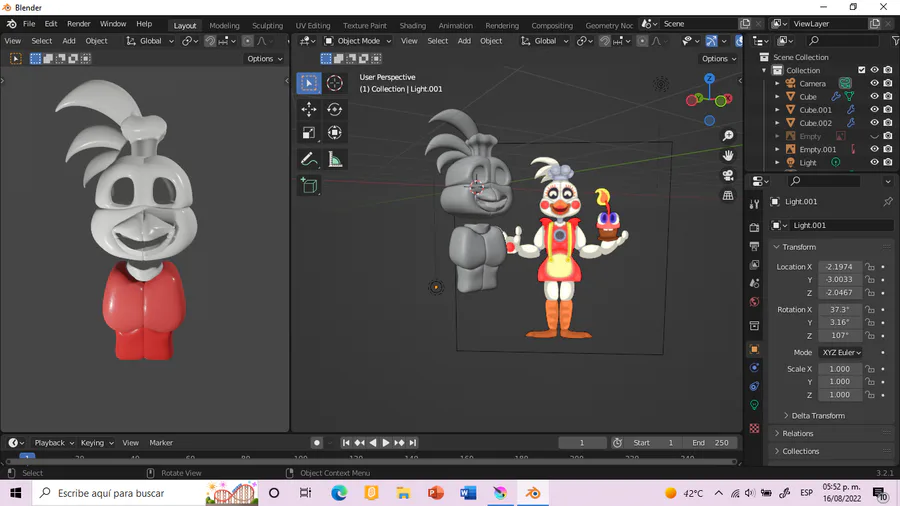The height and width of the screenshot is (506, 900).
Task: Select the Scale tool
Action: coord(309,133)
